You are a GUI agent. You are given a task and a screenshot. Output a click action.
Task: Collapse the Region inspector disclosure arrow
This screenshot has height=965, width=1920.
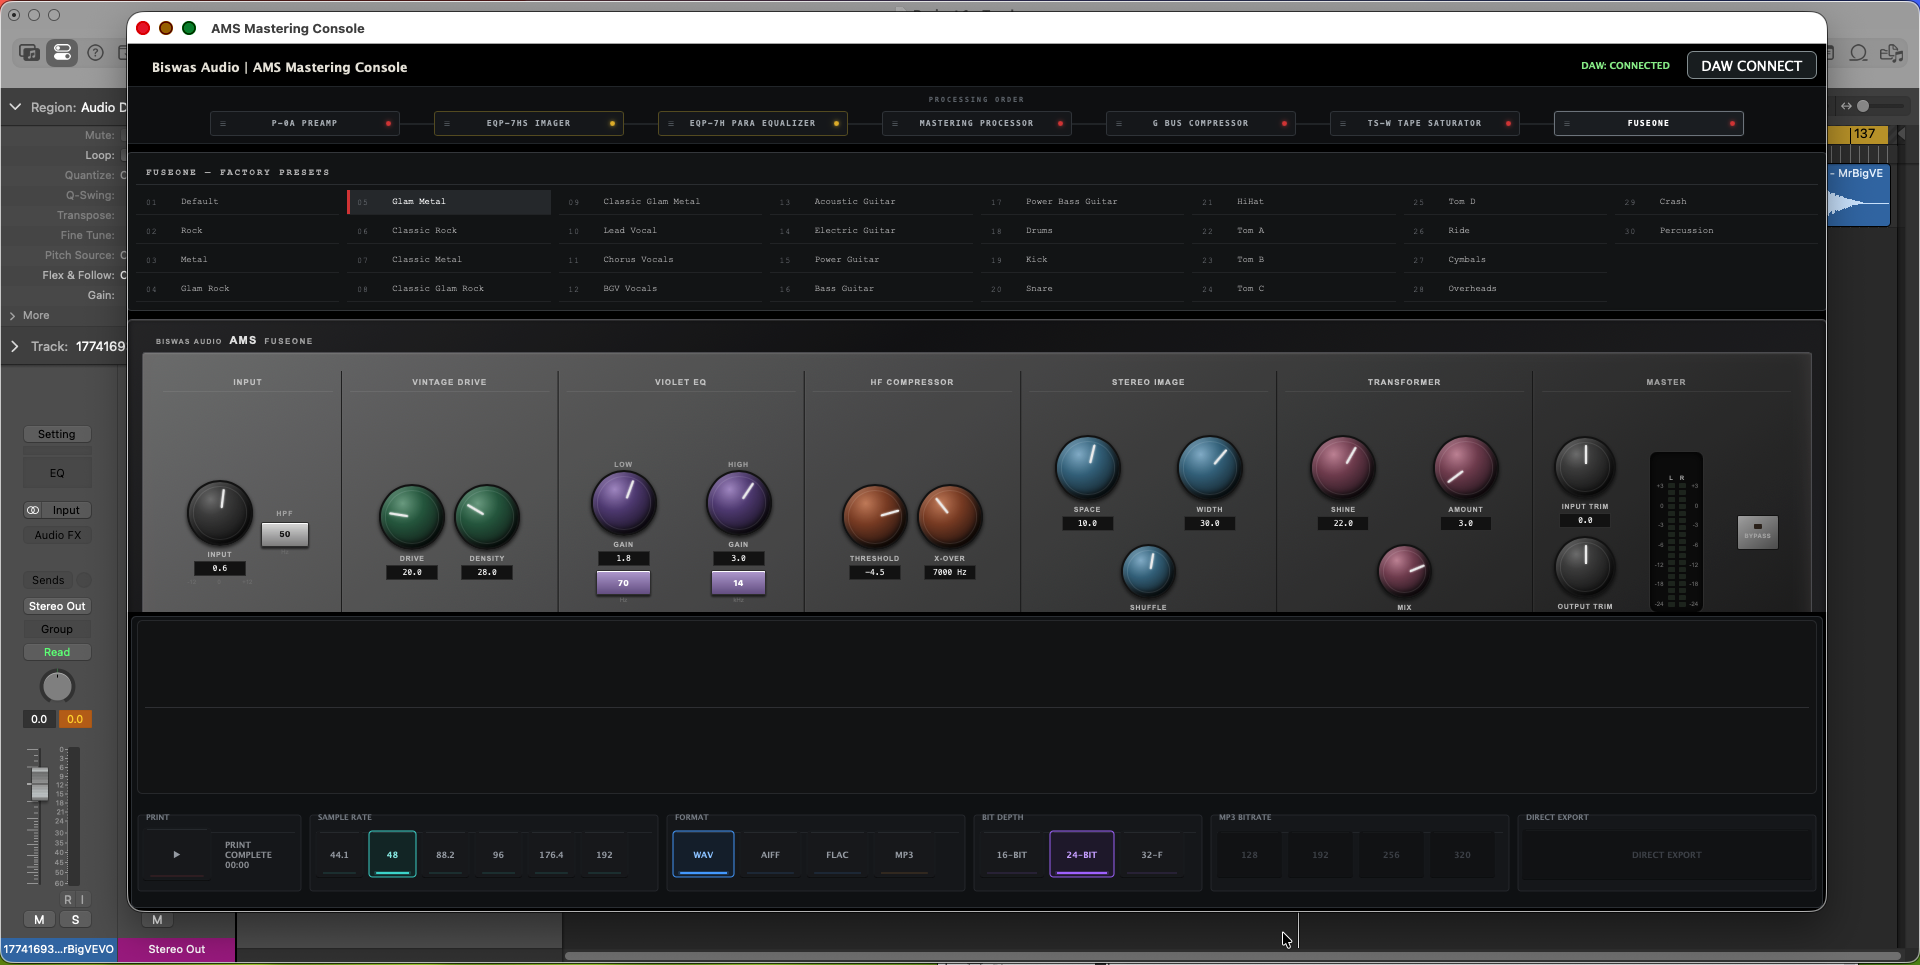15,107
